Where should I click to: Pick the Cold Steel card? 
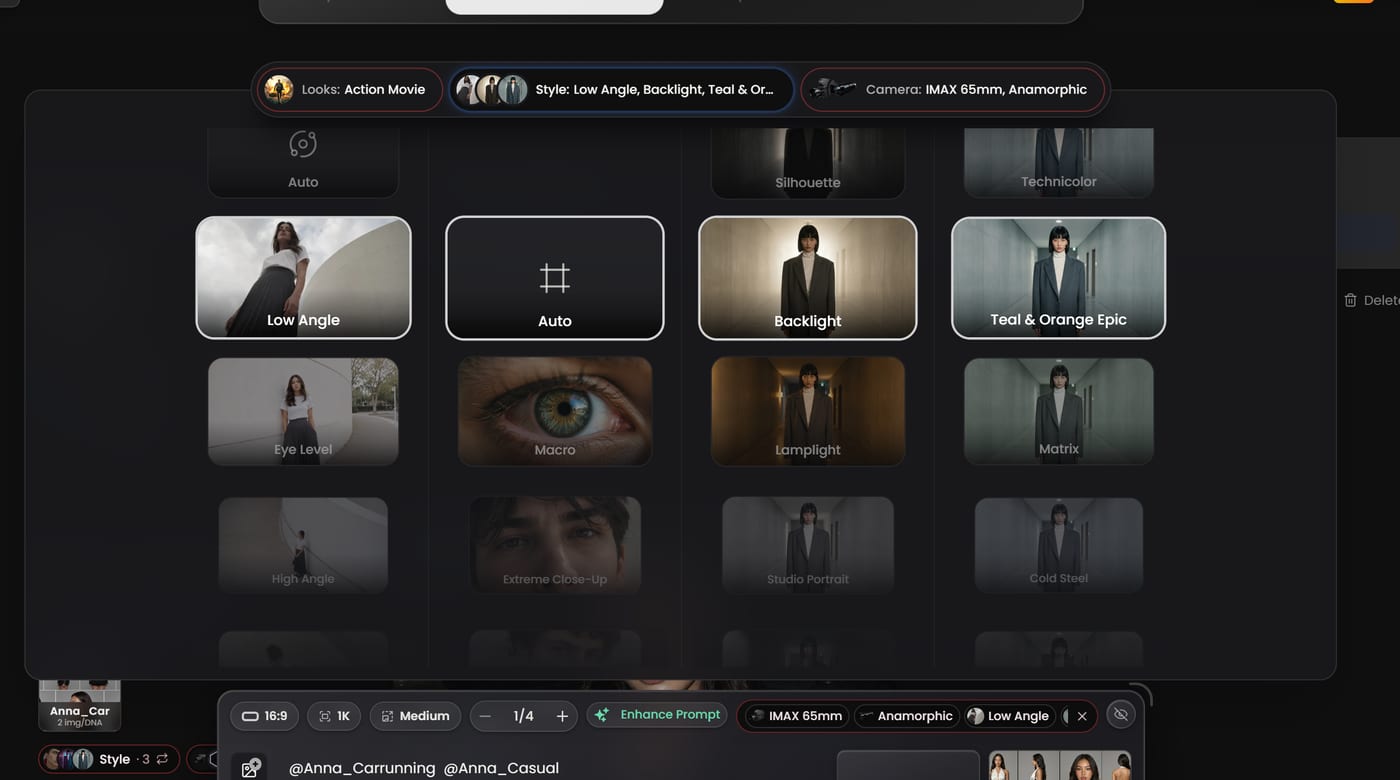(1059, 545)
